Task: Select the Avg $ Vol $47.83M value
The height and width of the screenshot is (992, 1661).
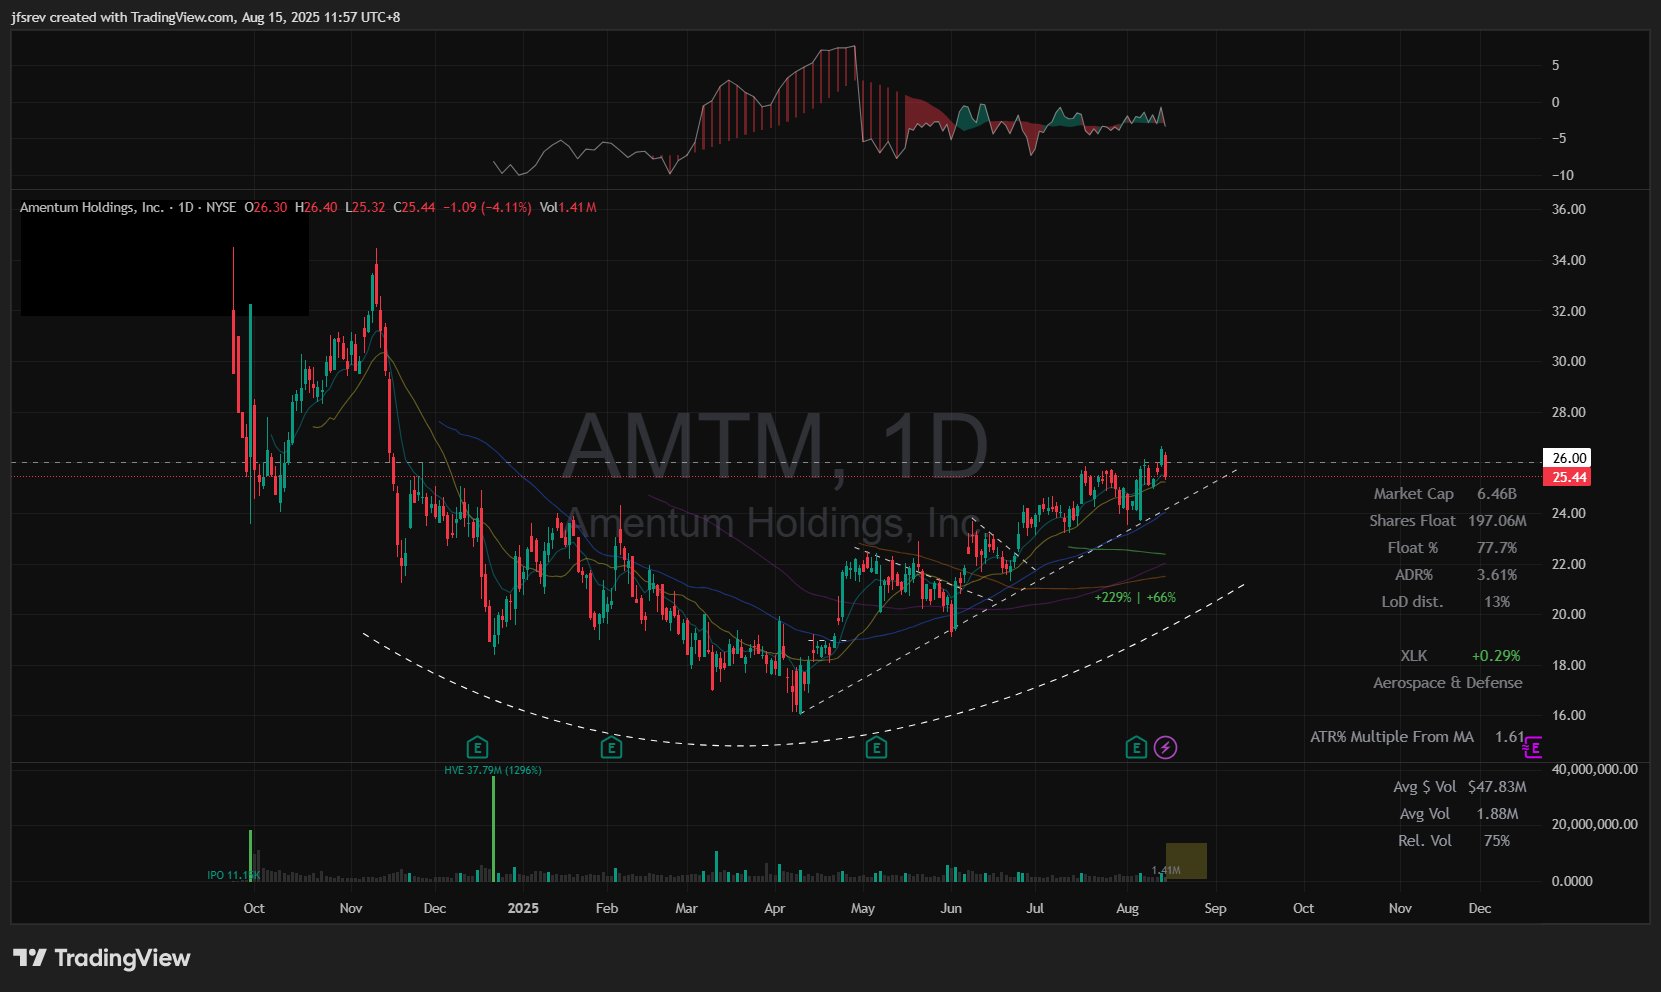Action: click(x=1497, y=787)
